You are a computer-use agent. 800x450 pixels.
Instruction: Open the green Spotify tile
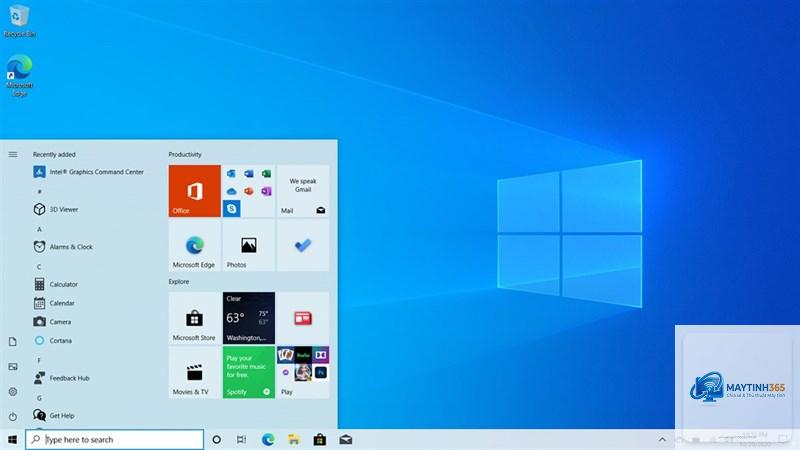coord(248,372)
